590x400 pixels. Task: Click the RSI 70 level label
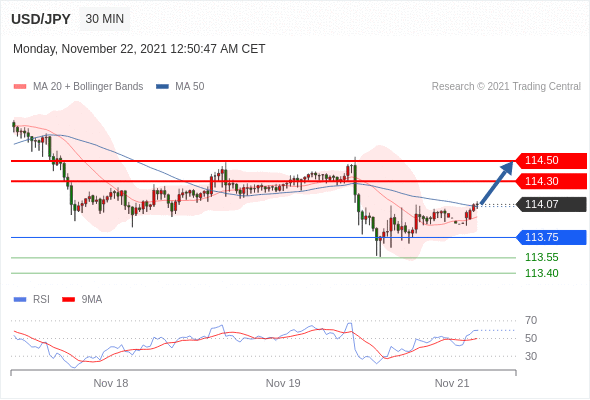pos(531,321)
